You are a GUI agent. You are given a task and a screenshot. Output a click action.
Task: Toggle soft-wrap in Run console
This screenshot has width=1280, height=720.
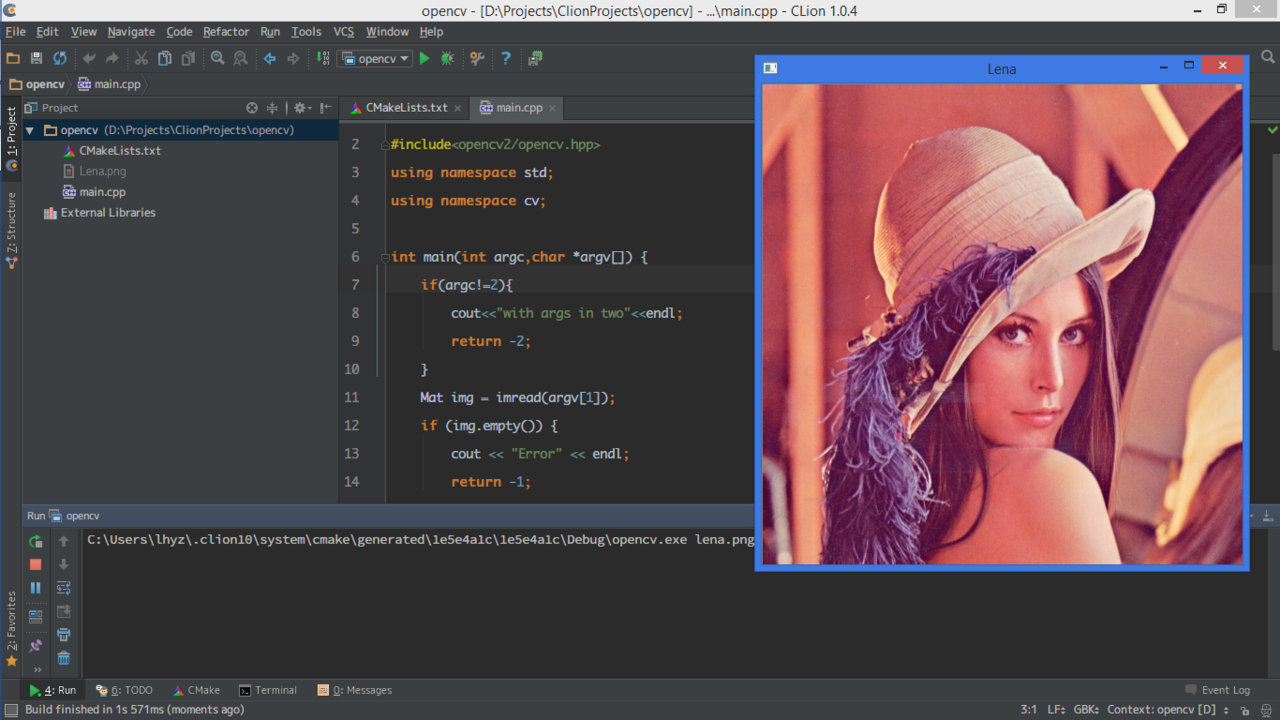tap(64, 588)
